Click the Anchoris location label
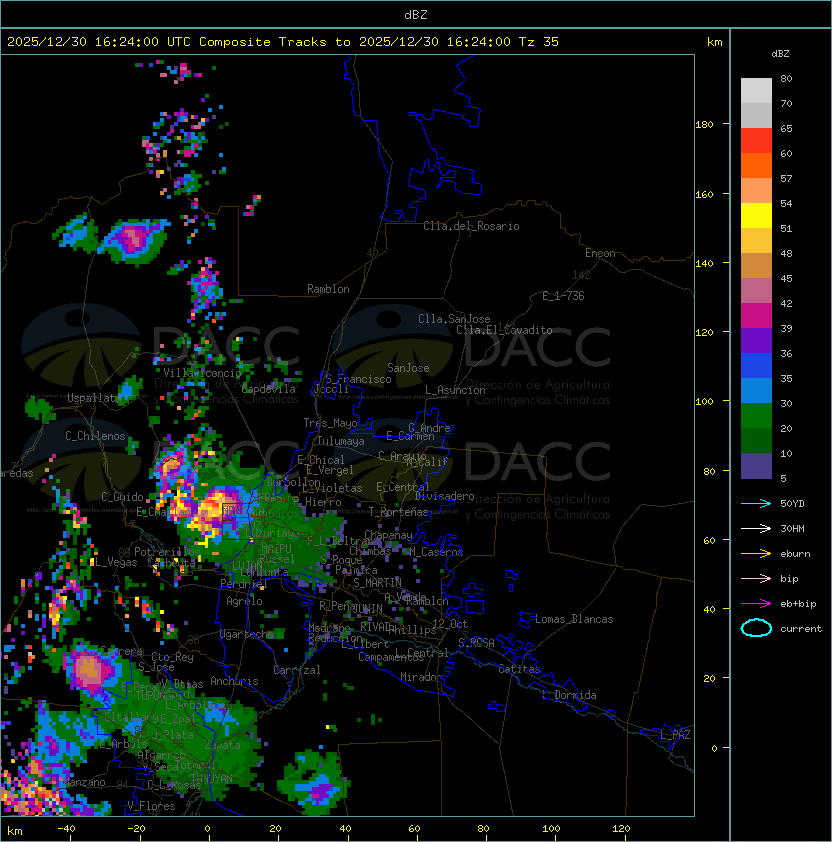832x842 pixels. [x=234, y=681]
